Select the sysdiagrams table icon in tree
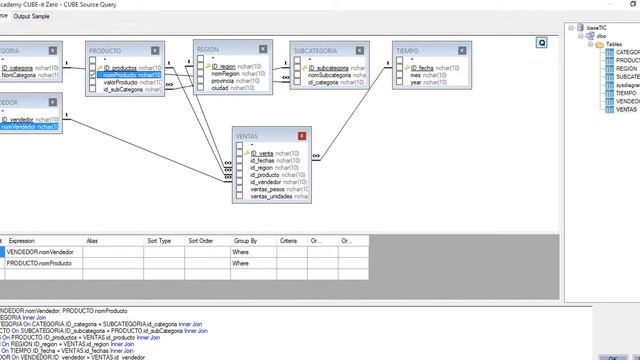Image resolution: width=640 pixels, height=360 pixels. pos(609,85)
